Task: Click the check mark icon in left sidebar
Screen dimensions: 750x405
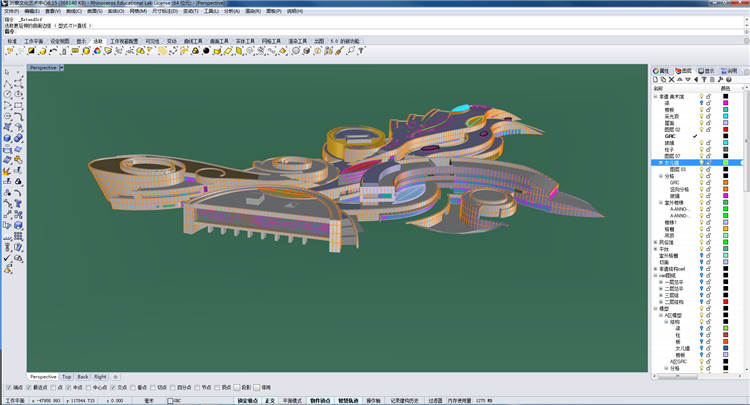Action: [7, 259]
